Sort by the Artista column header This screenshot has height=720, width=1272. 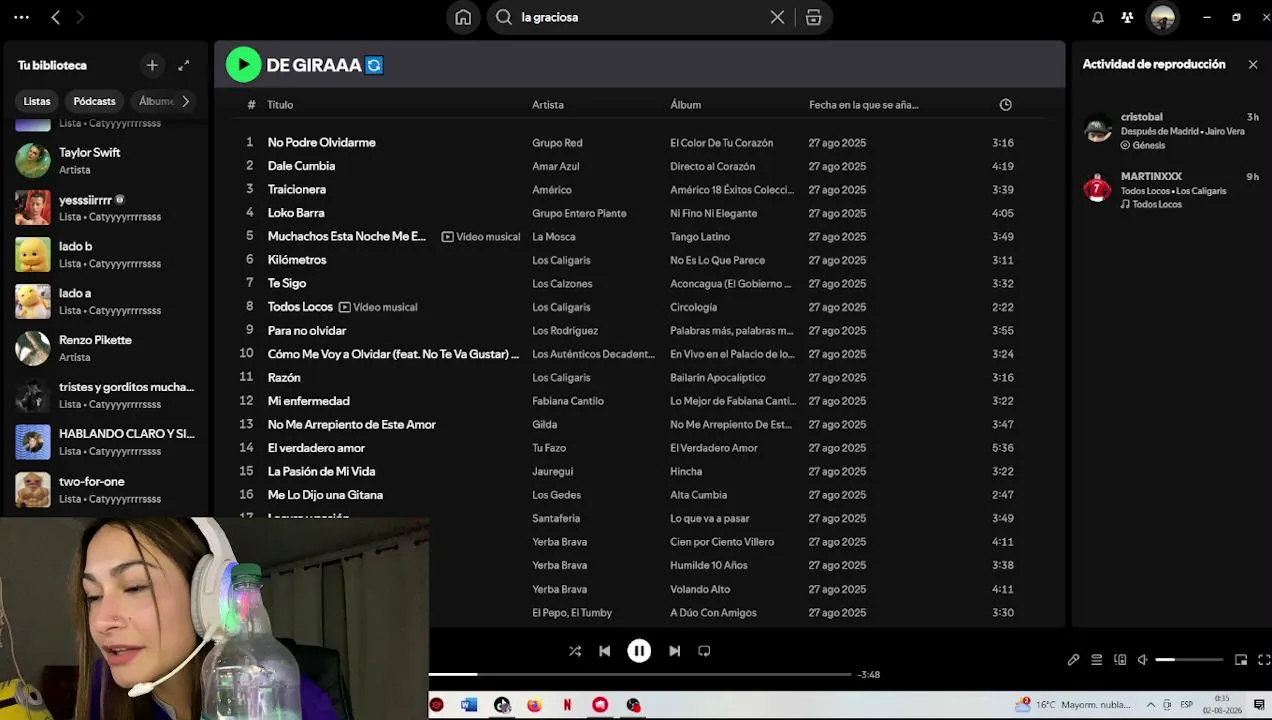(x=548, y=105)
